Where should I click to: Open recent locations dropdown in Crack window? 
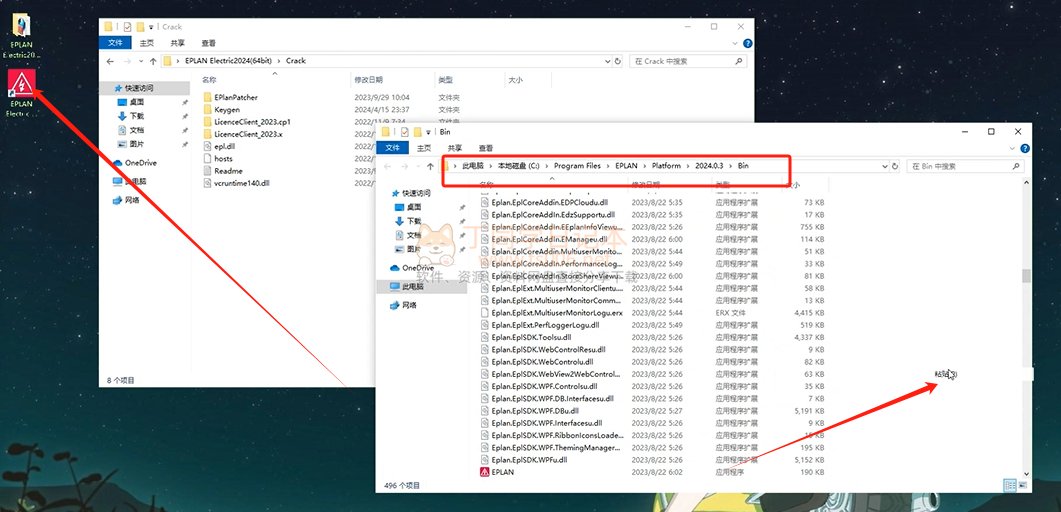(139, 61)
